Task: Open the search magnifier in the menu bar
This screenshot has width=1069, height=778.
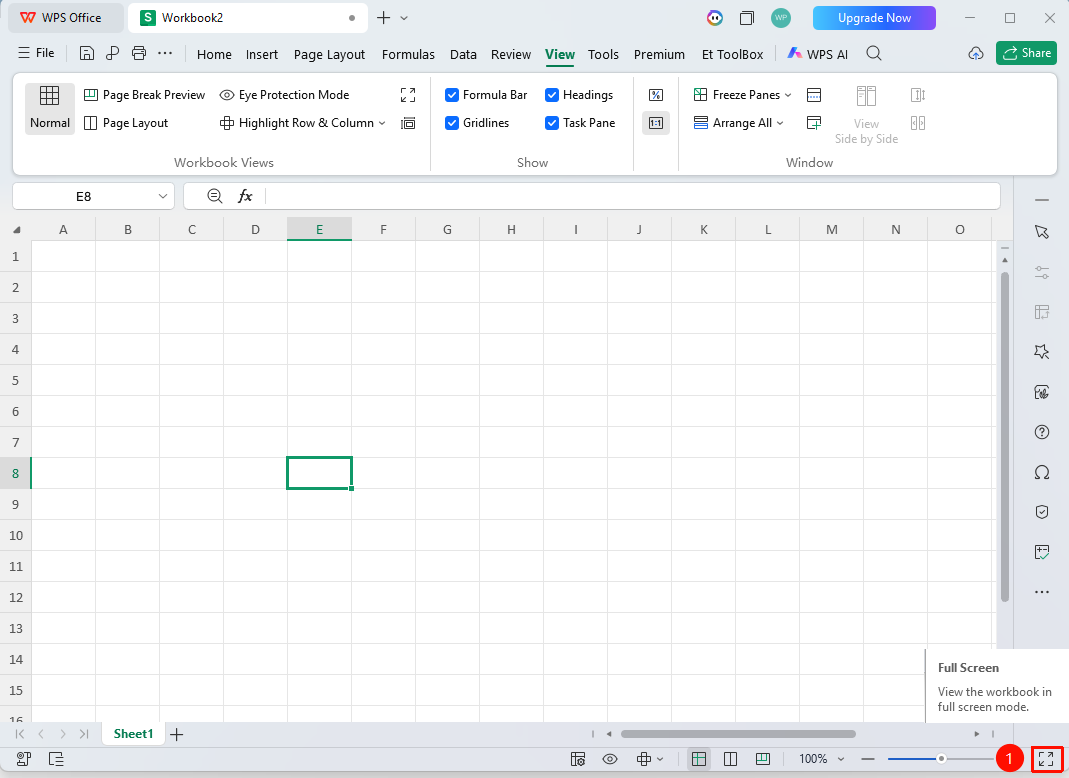Action: [x=873, y=53]
